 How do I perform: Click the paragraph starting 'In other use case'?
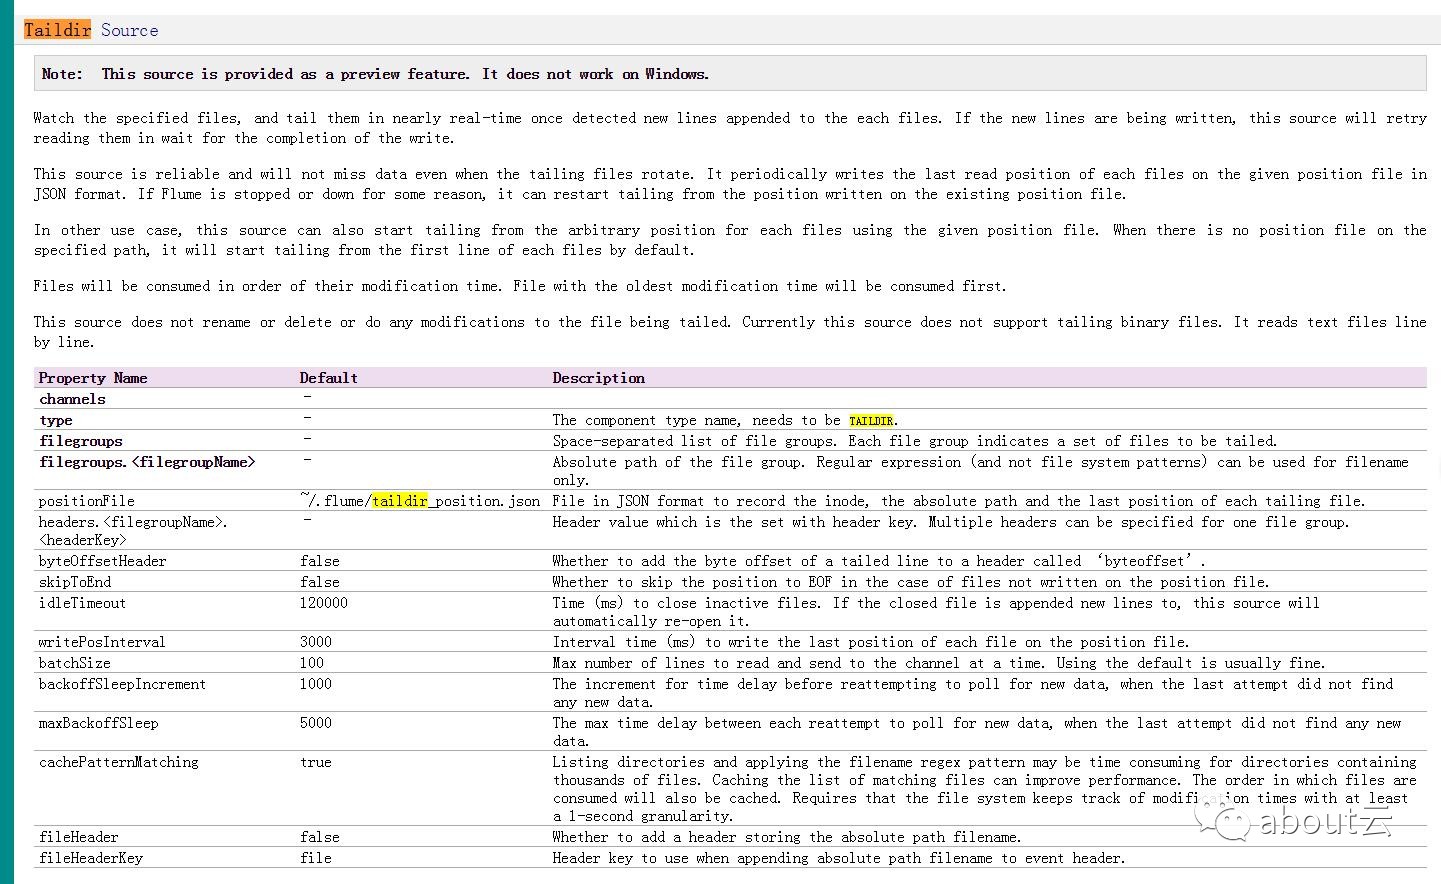tap(730, 240)
